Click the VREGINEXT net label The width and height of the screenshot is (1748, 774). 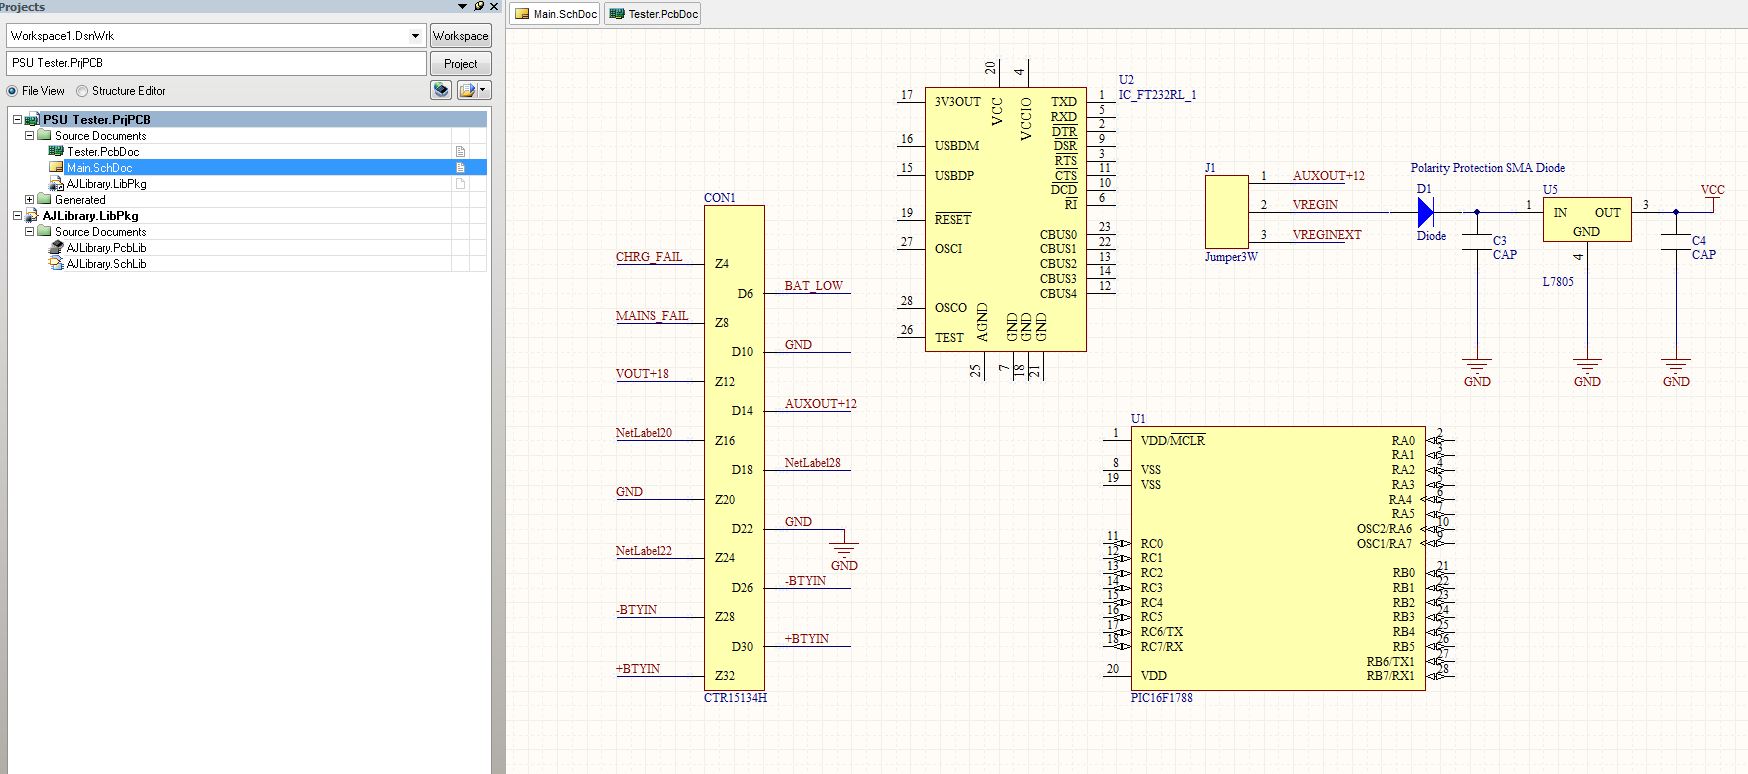[1327, 235]
